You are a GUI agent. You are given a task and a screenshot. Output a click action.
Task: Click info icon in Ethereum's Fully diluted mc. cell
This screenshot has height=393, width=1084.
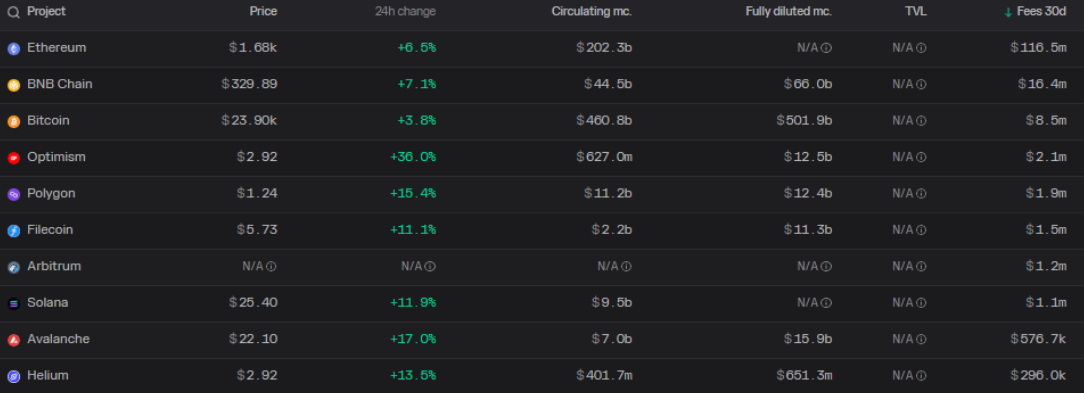click(x=826, y=48)
